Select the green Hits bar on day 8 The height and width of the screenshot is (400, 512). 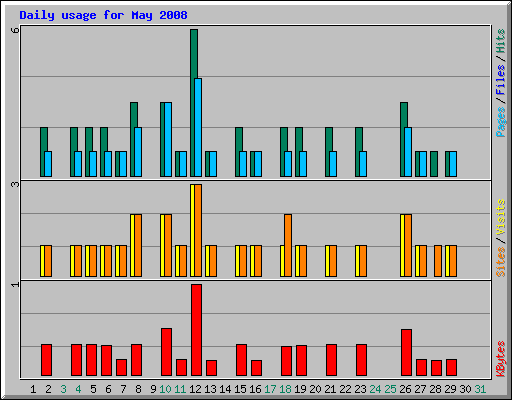(133, 139)
